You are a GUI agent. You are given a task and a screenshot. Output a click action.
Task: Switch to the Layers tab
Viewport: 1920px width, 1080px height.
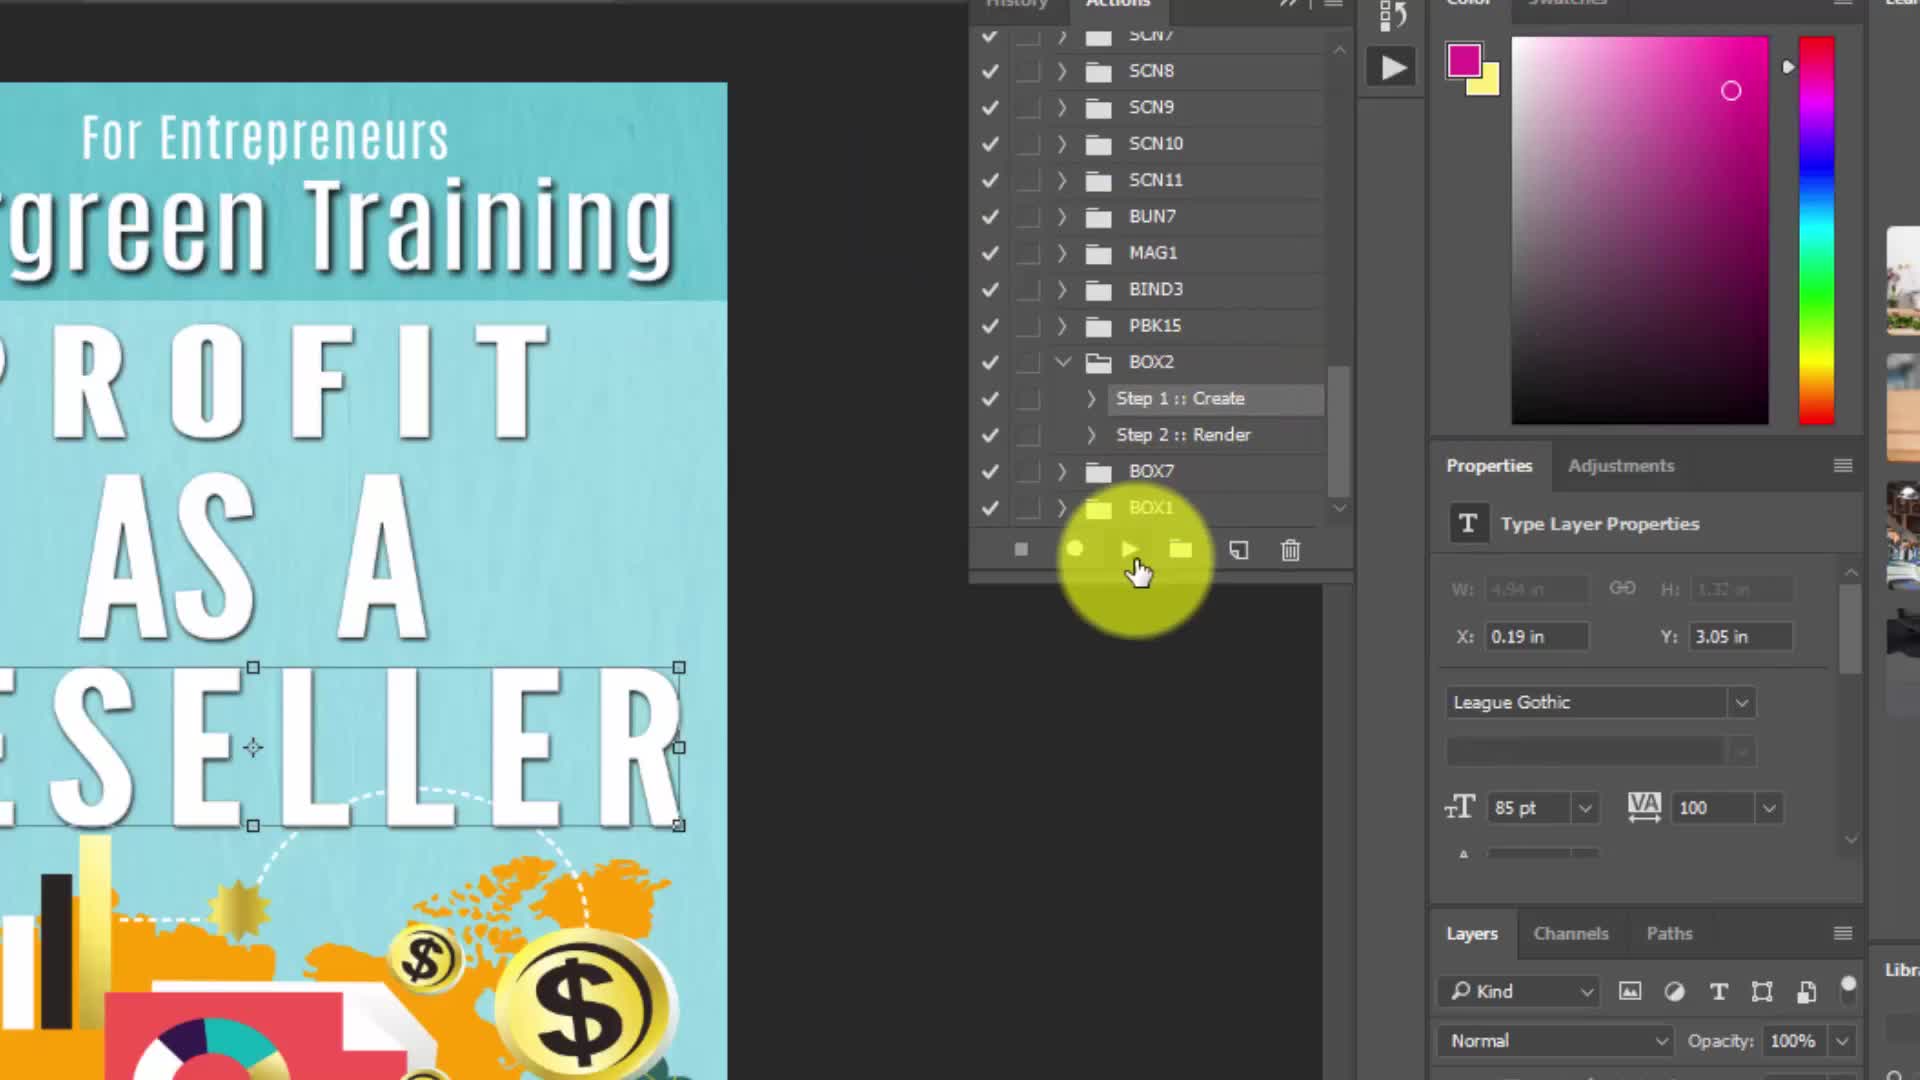point(1472,933)
